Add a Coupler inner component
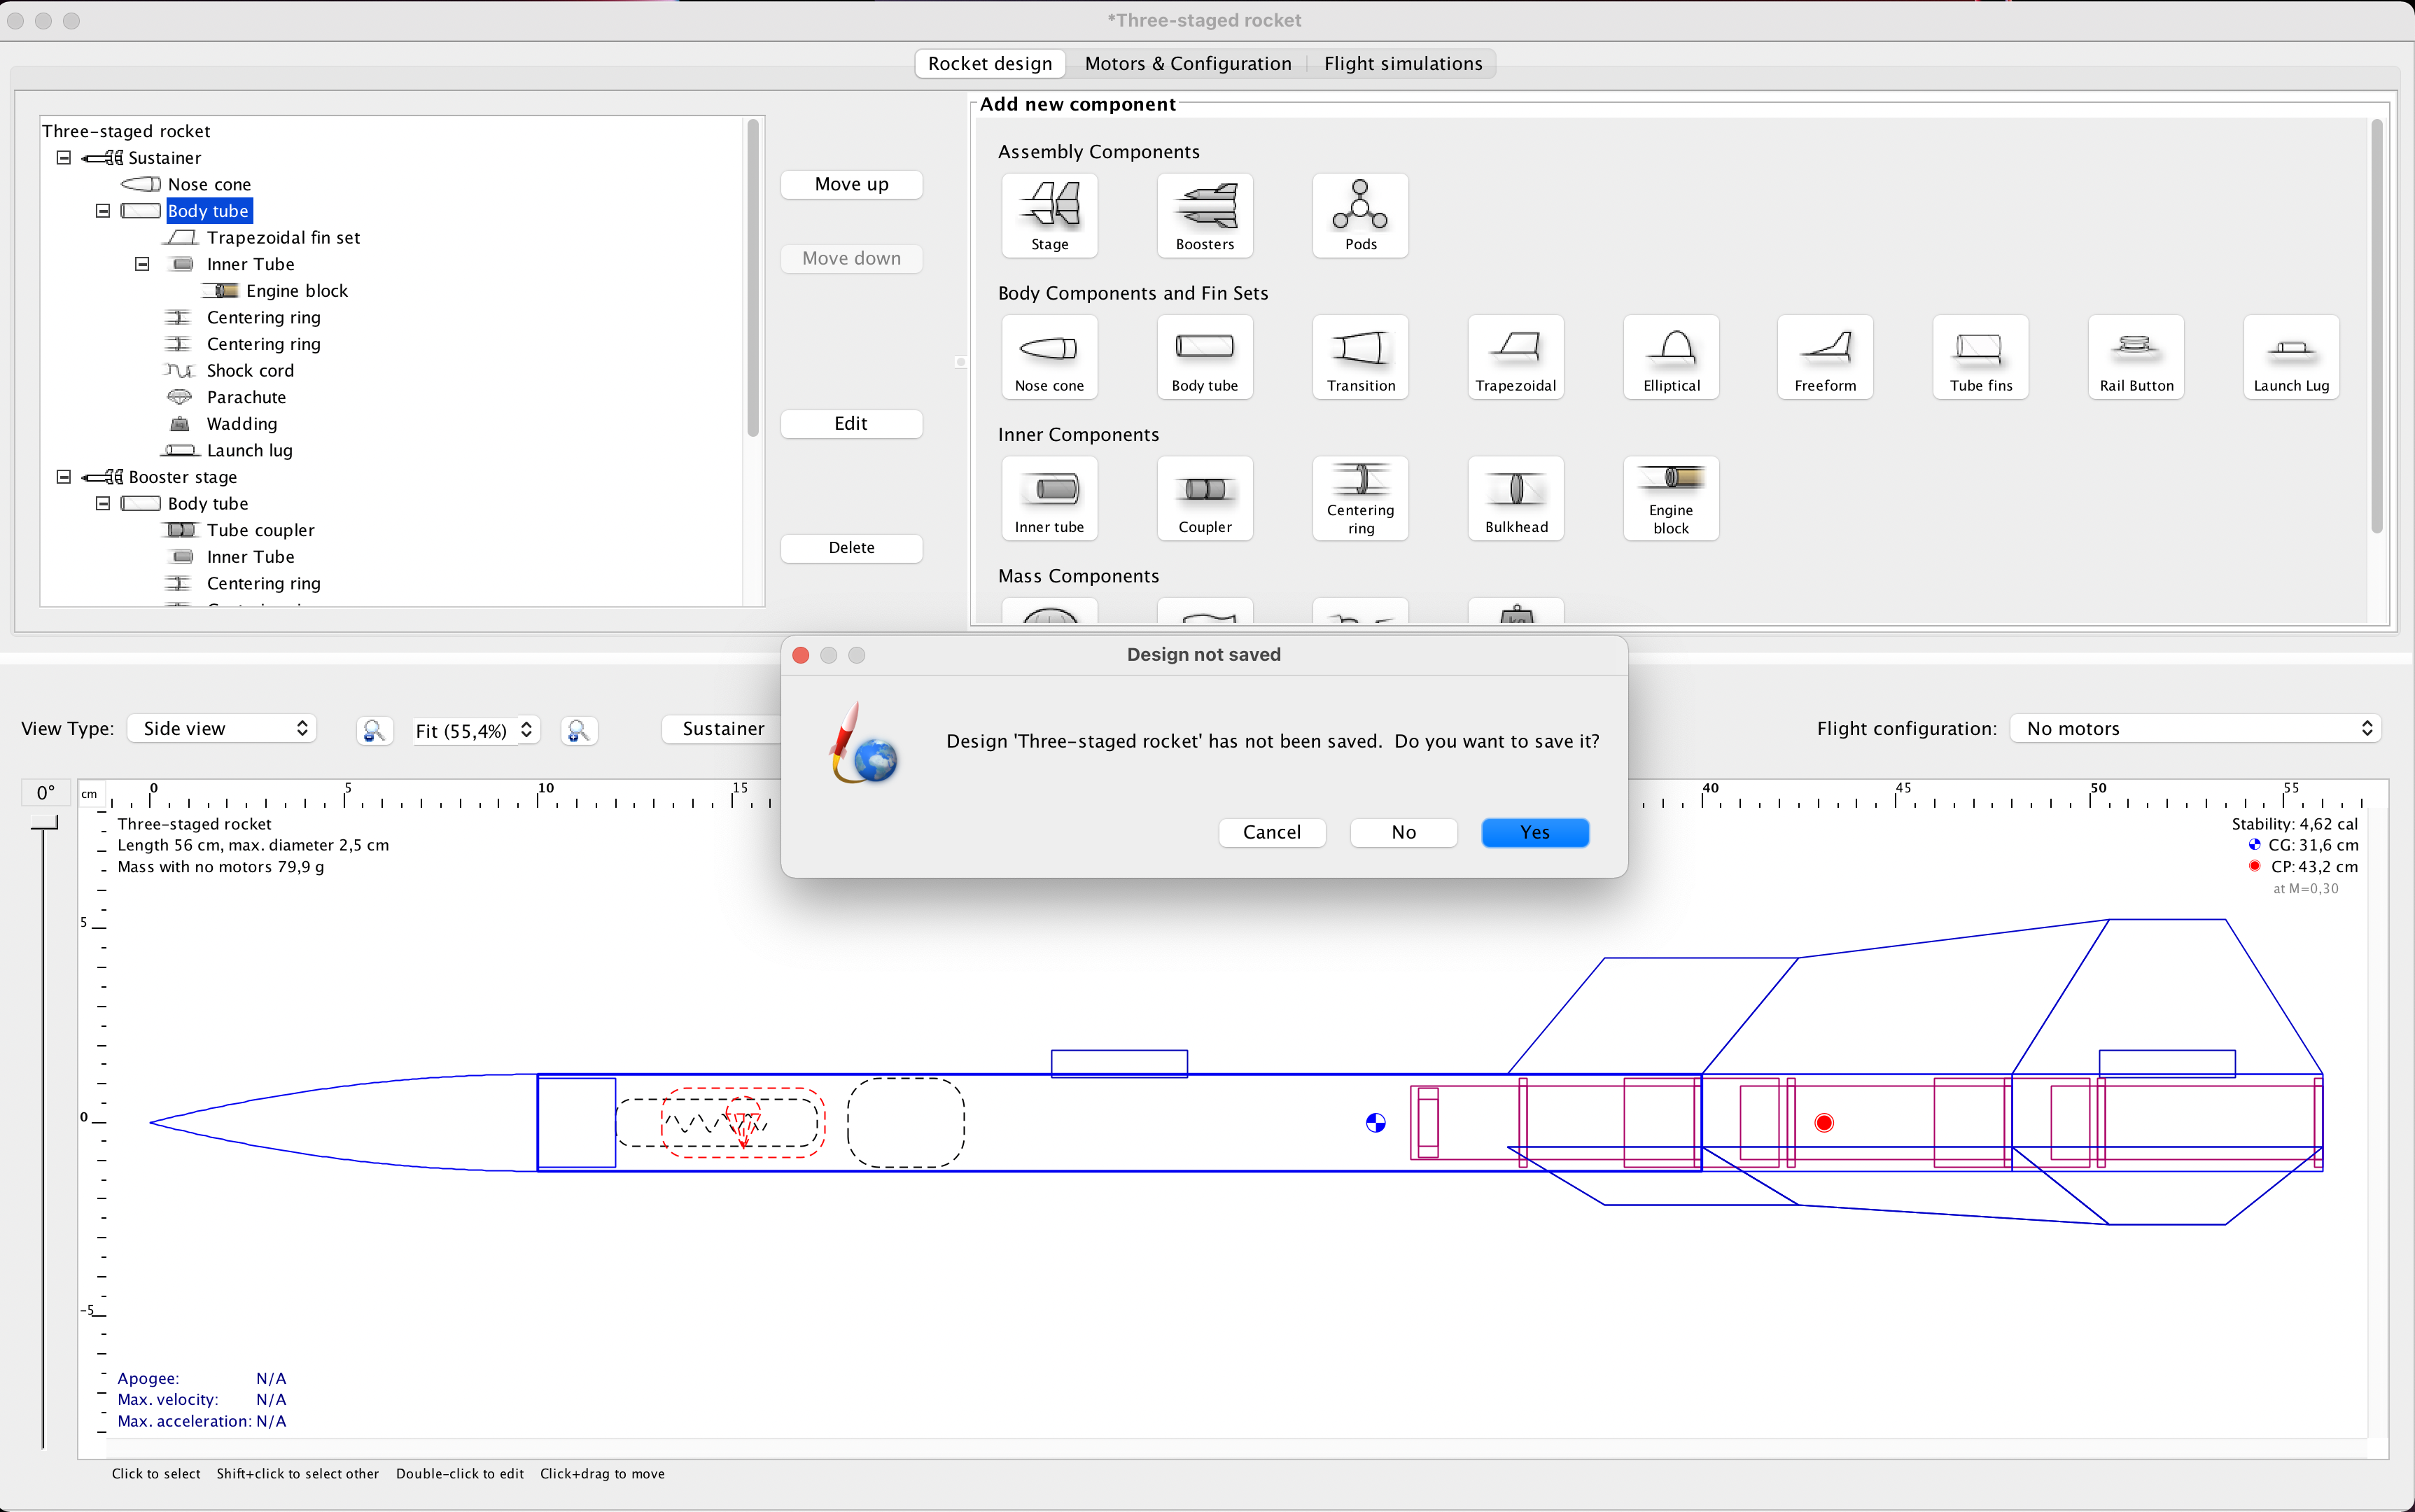The height and width of the screenshot is (1512, 2415). click(1204, 499)
